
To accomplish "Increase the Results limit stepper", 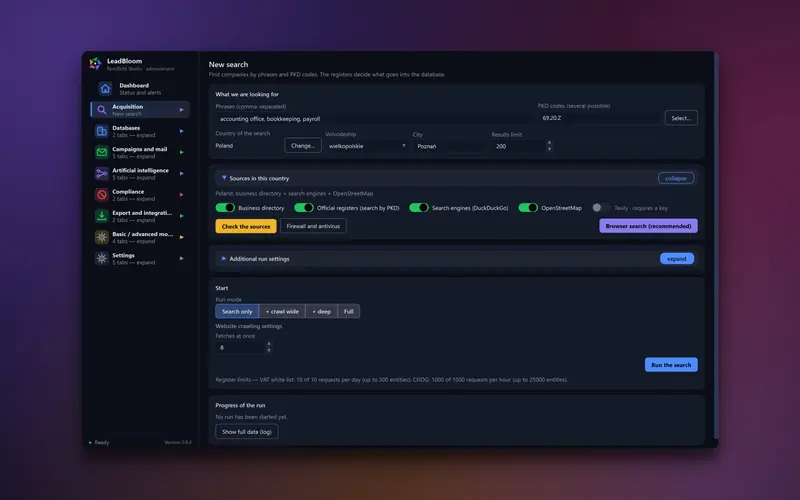I will 549,143.
